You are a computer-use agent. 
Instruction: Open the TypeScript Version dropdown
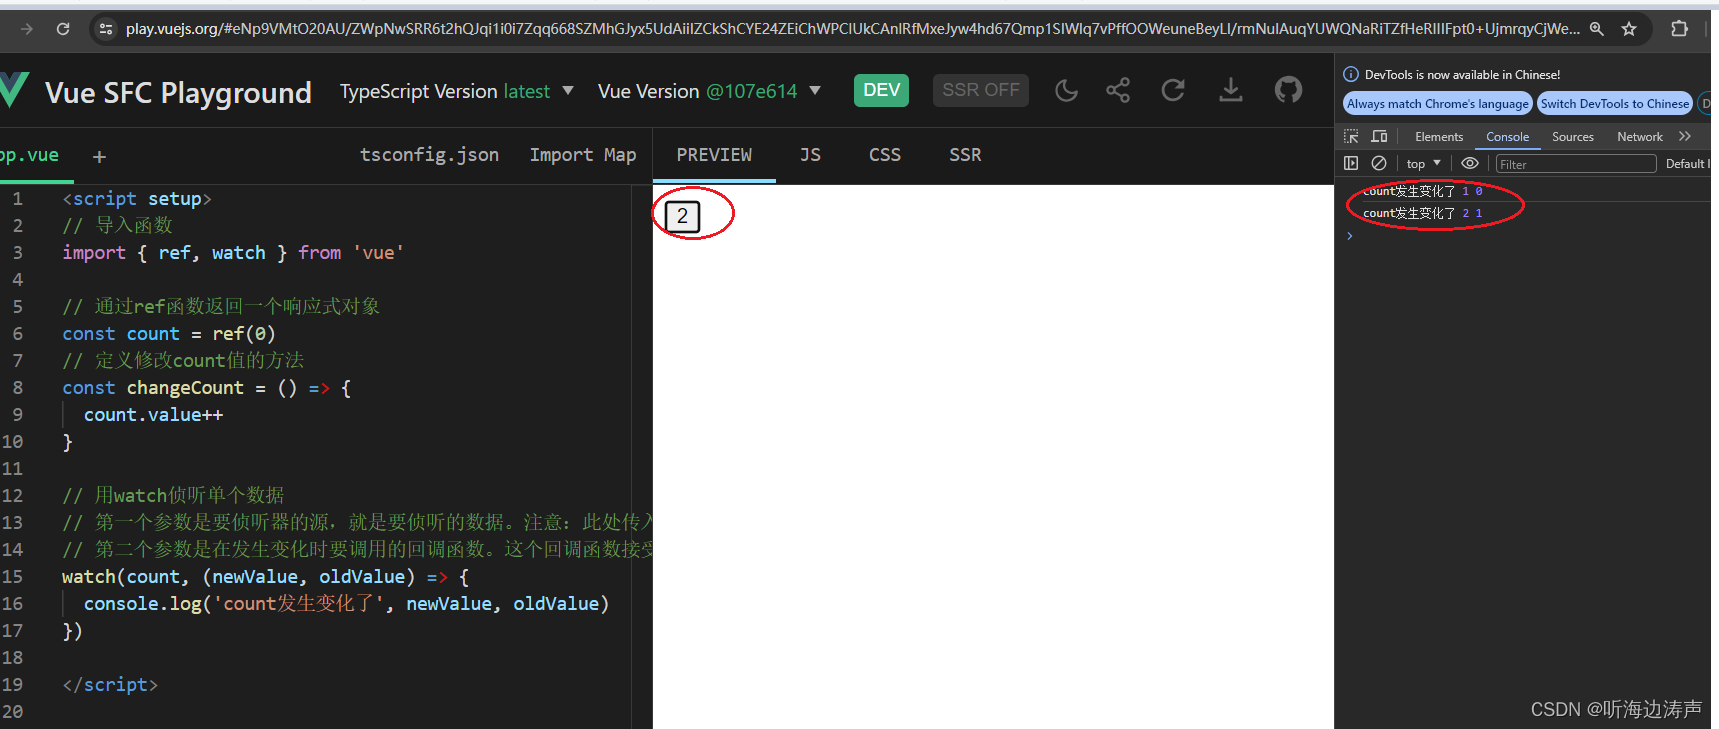coord(457,91)
